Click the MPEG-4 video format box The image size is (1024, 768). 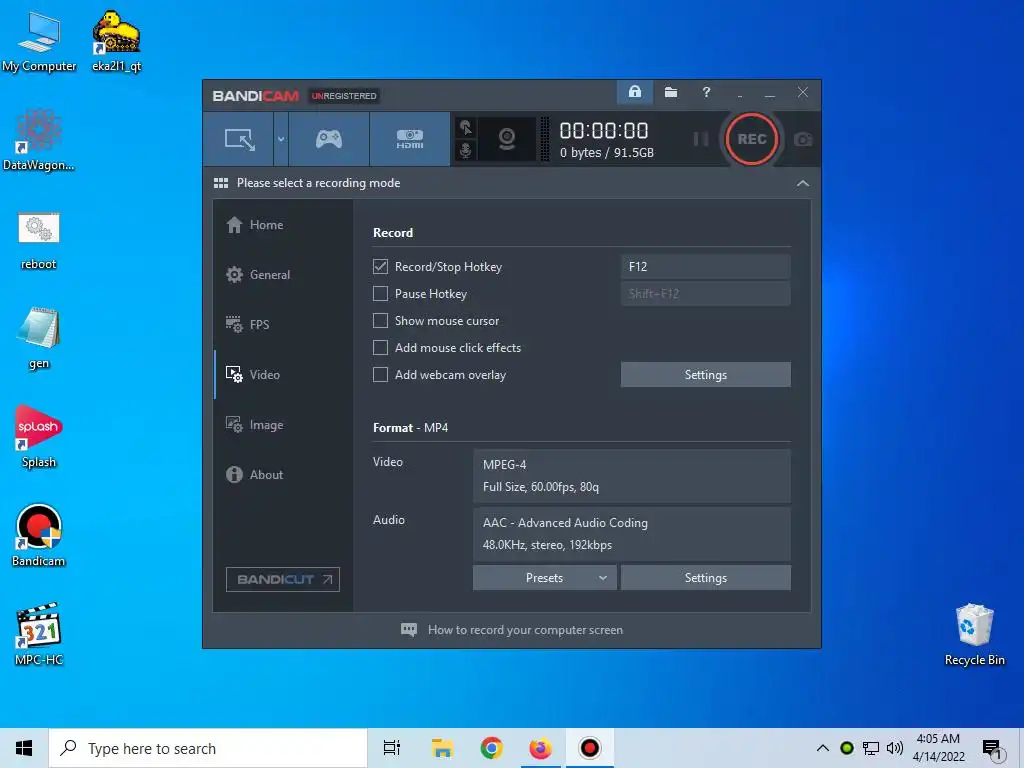(x=632, y=475)
